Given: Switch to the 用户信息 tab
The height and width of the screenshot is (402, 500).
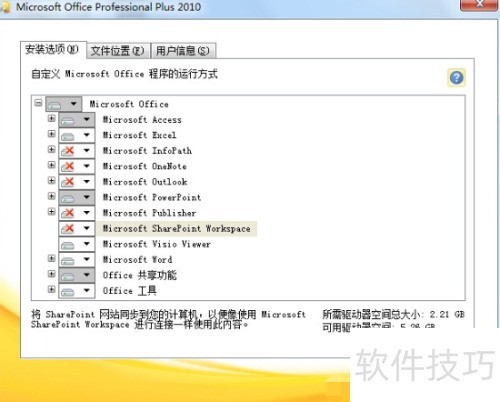Looking at the screenshot, I should (183, 51).
